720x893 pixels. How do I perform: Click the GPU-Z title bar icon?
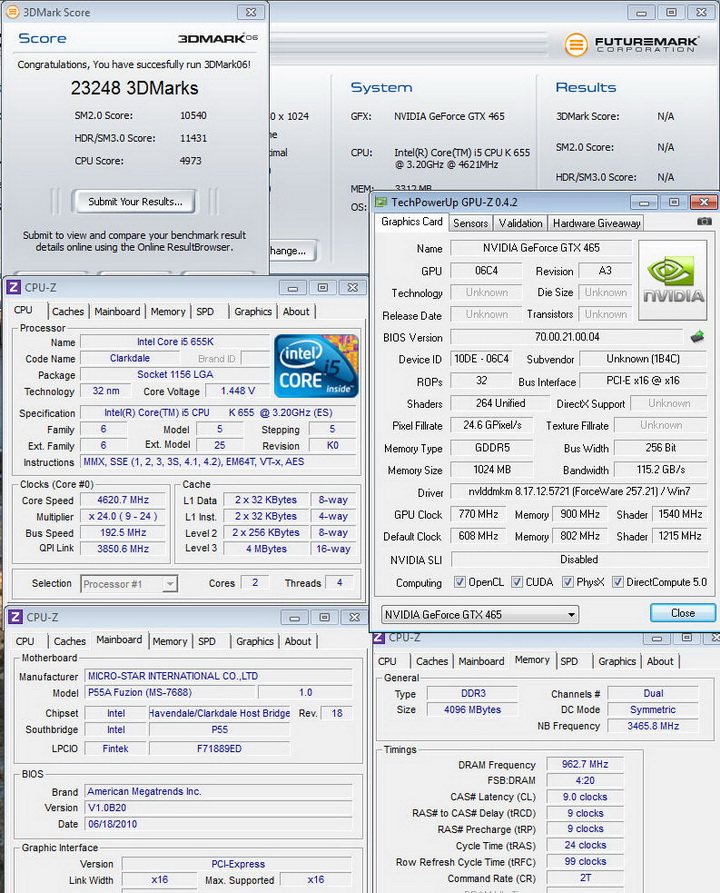381,202
